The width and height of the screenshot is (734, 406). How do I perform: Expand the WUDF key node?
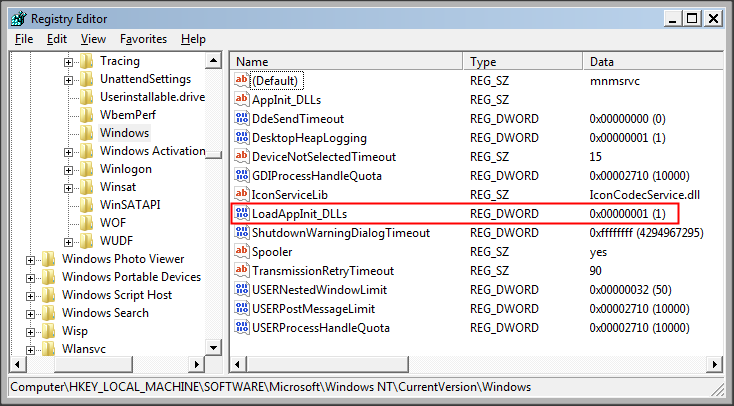point(68,242)
